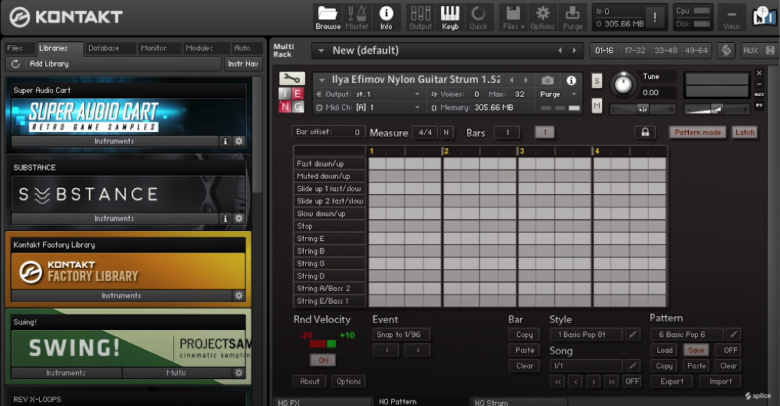Screen dimensions: 780x406
Task: Click the Instr Nav button
Action: 243,64
